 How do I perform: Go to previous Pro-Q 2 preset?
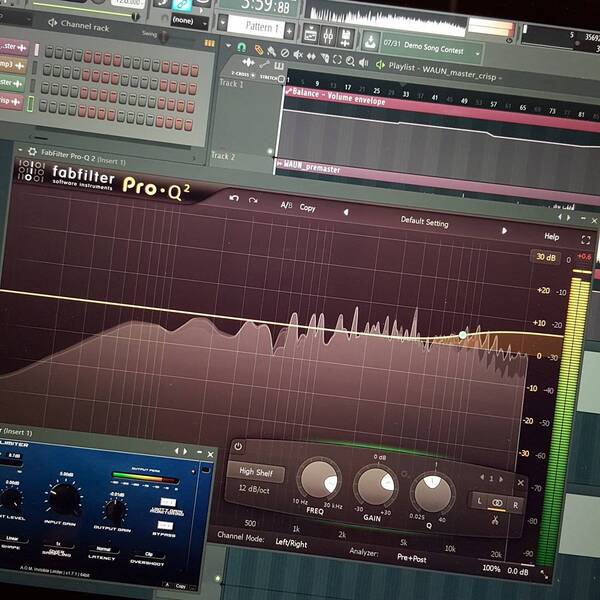point(346,212)
